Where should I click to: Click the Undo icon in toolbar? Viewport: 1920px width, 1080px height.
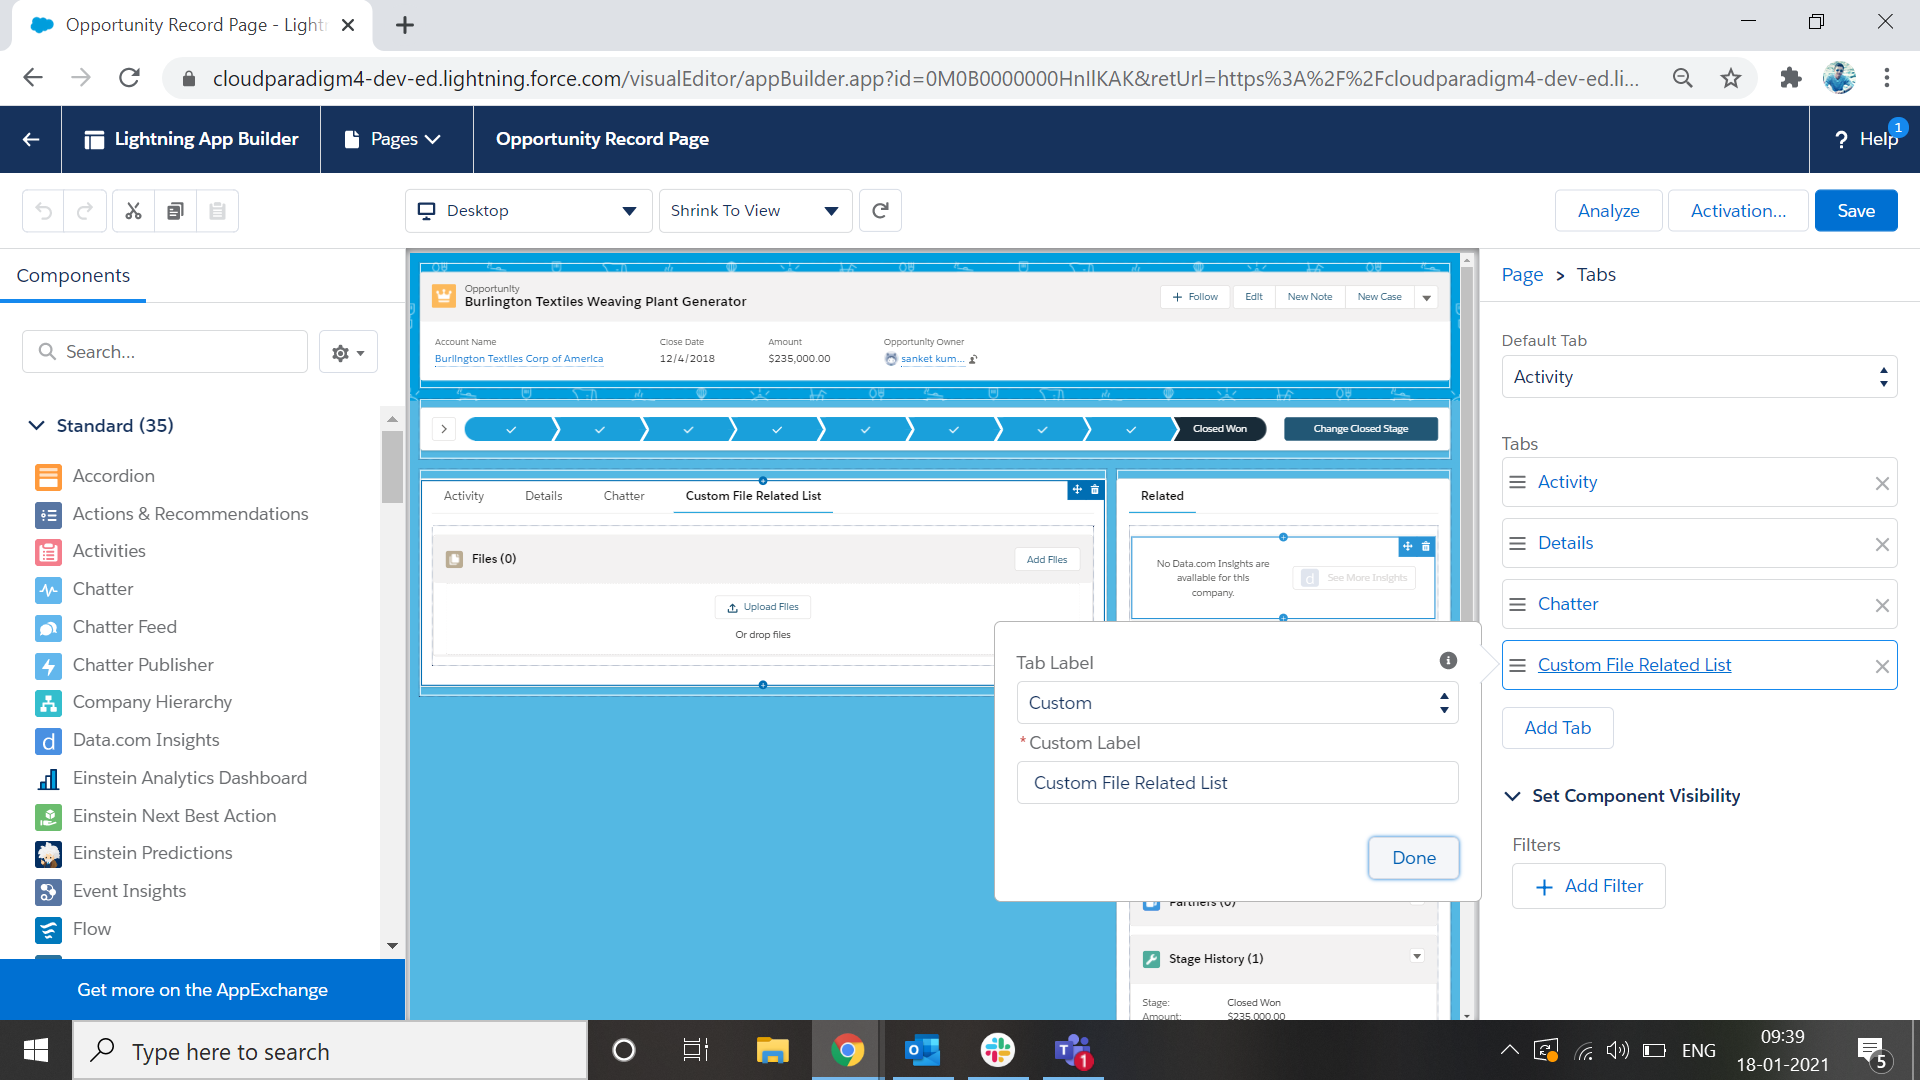click(x=44, y=211)
